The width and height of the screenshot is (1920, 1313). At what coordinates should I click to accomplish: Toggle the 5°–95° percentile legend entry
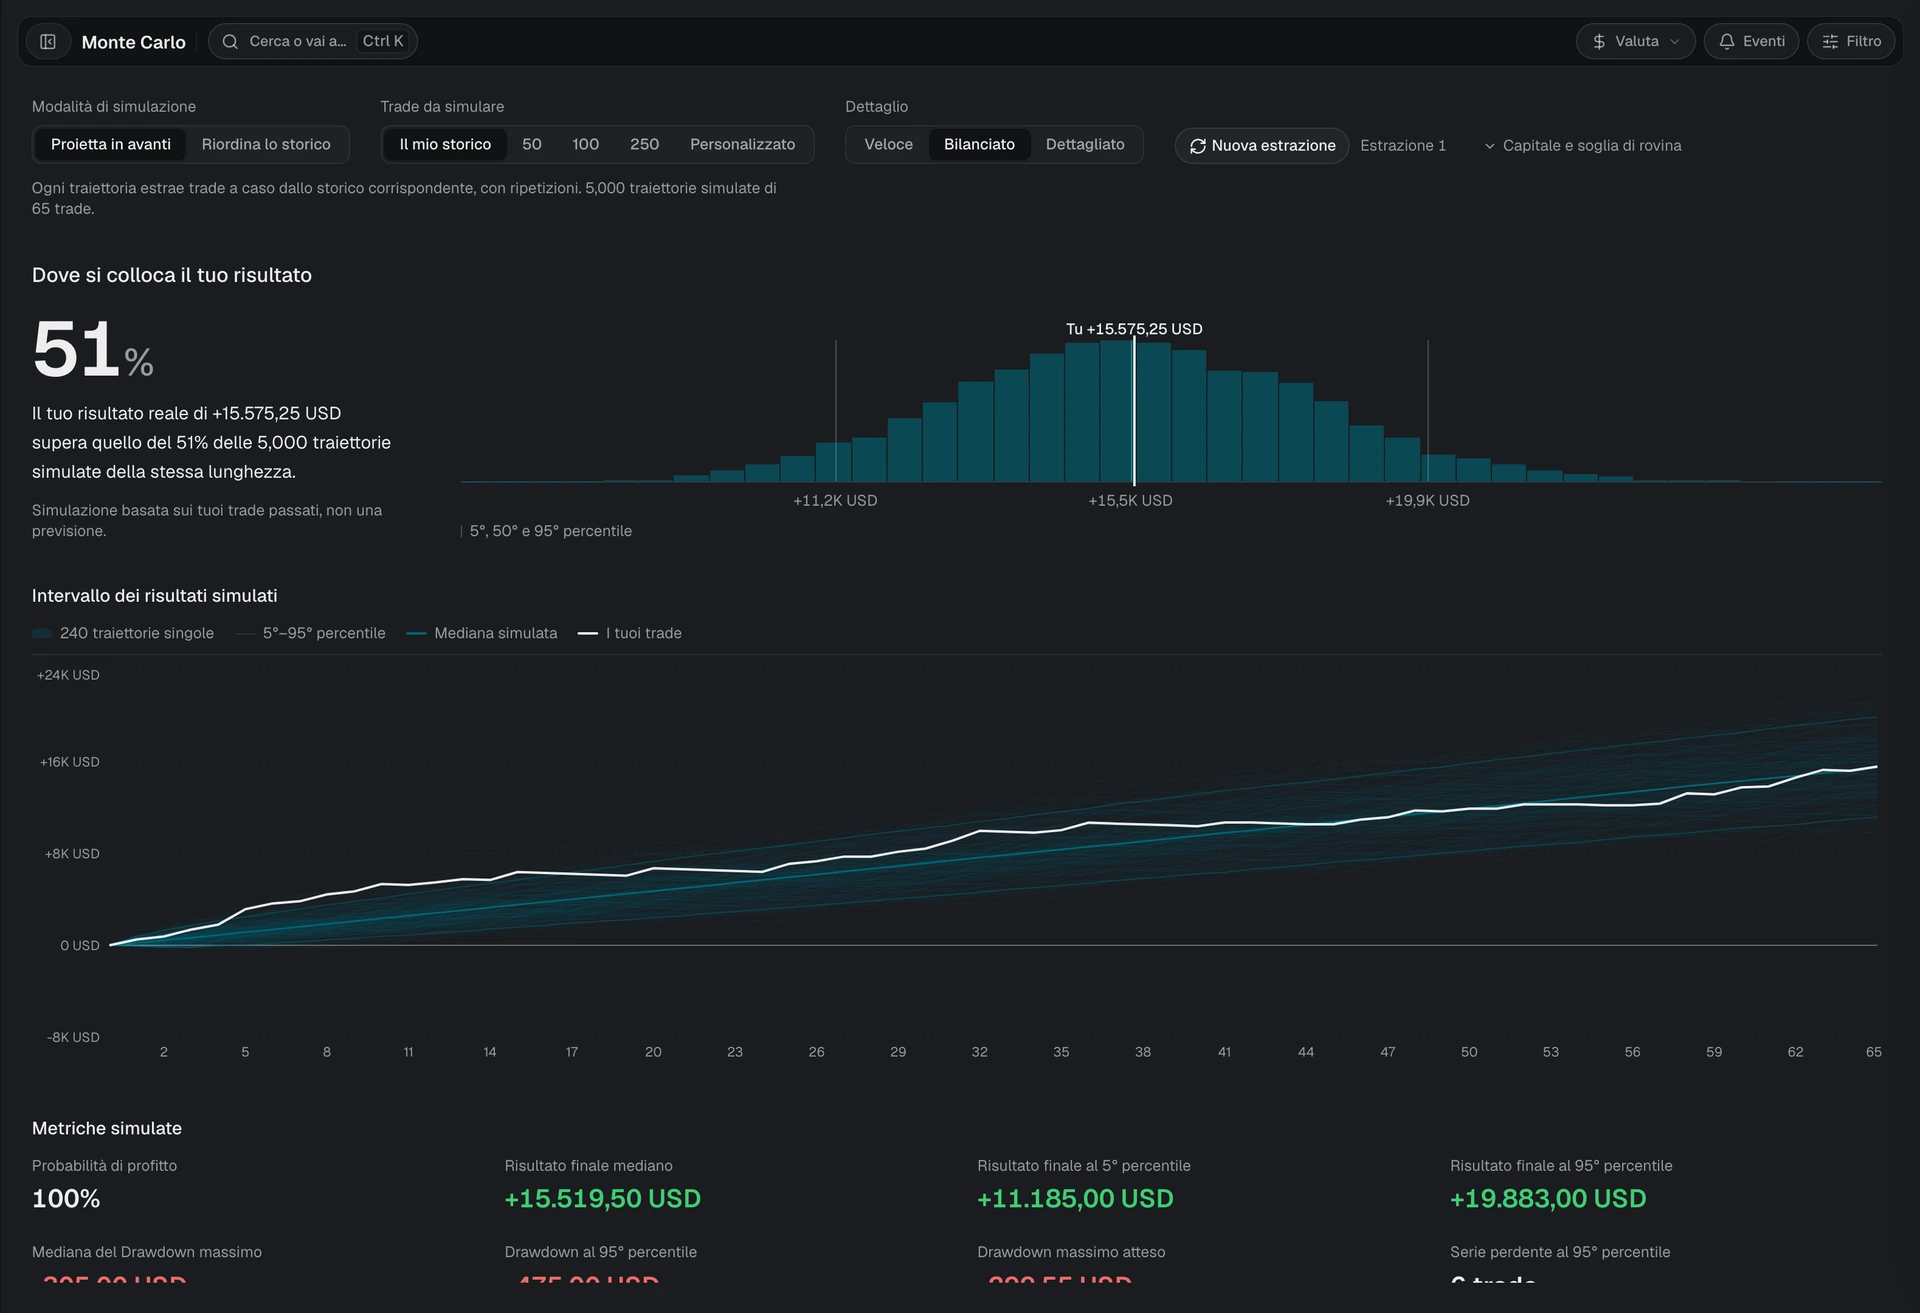point(310,634)
